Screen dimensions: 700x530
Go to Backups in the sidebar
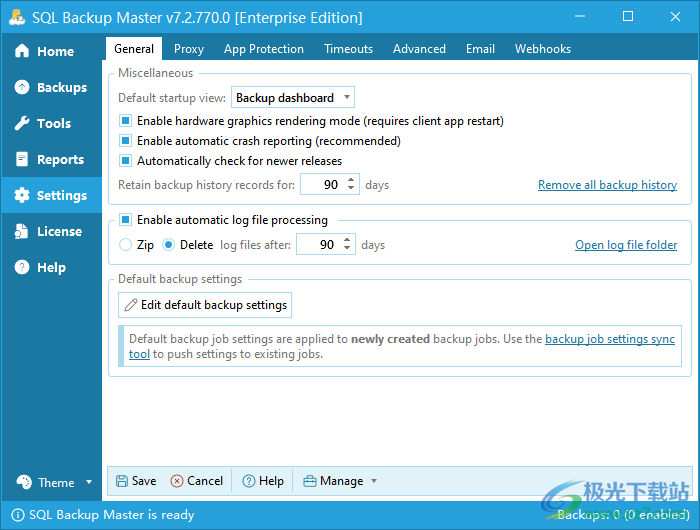coord(50,87)
